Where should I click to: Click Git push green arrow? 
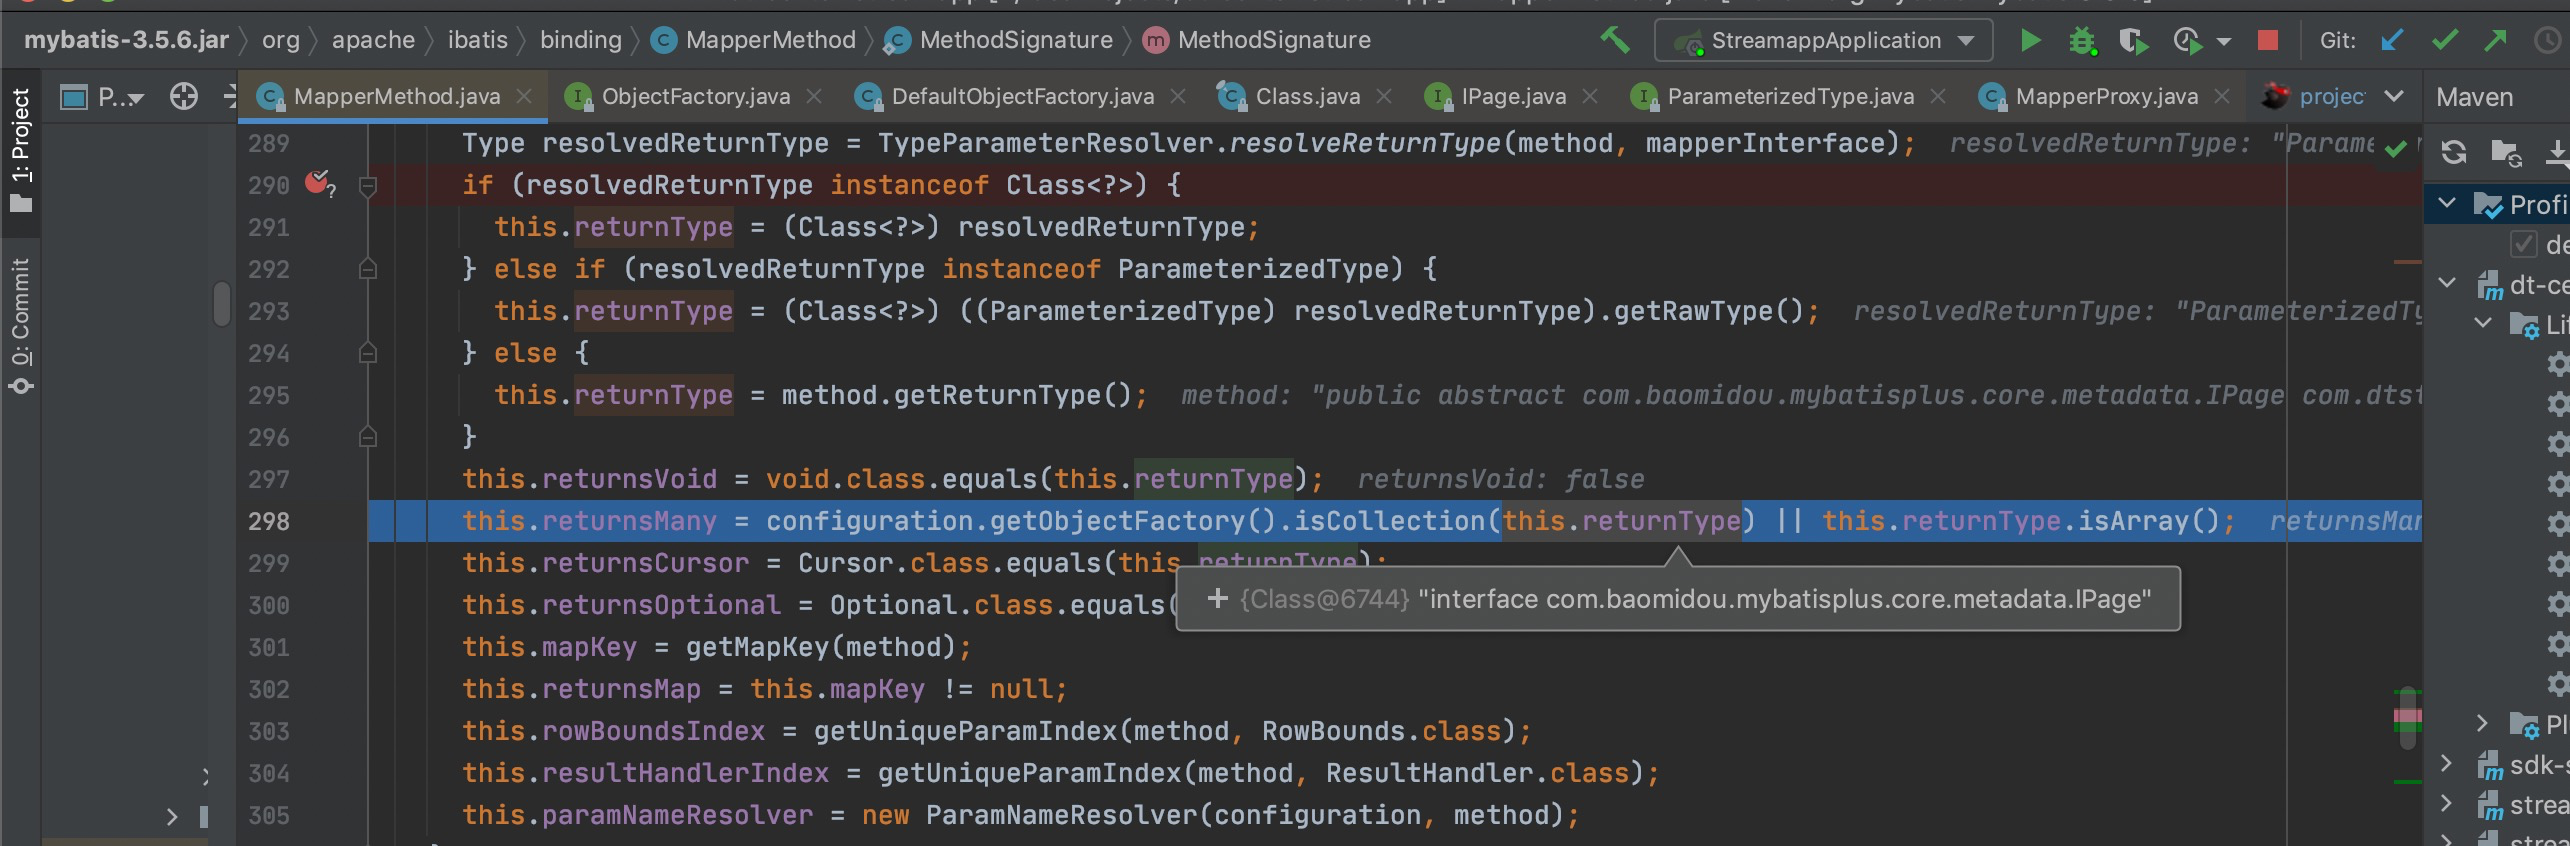(2495, 41)
